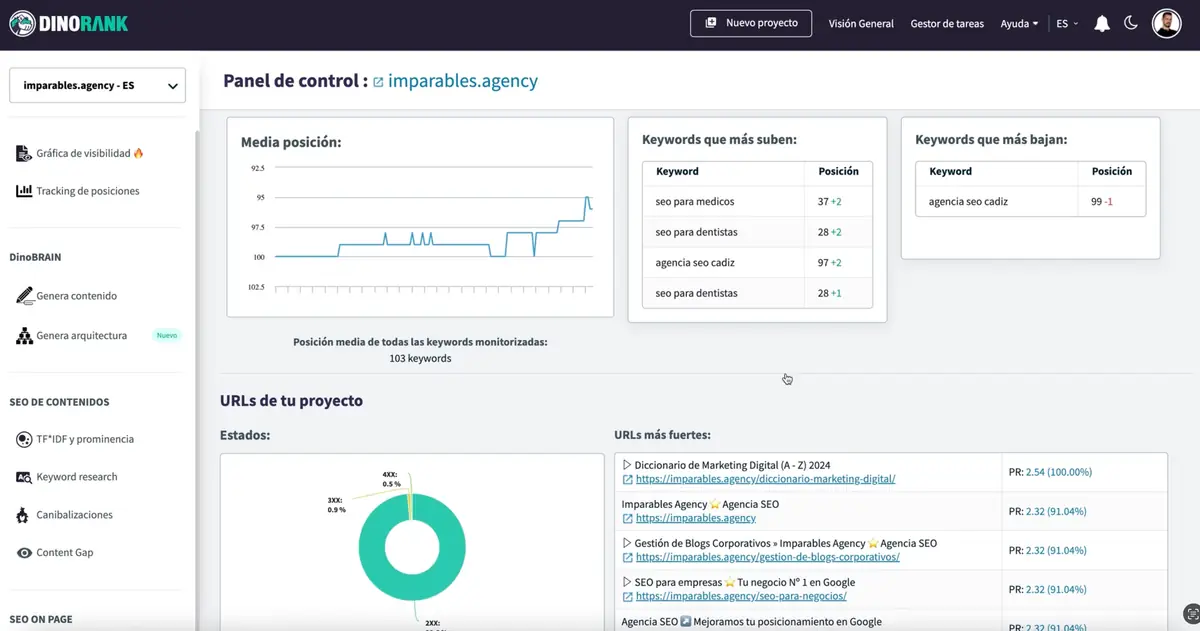1200x631 pixels.
Task: Open the ES language dropdown
Action: (1067, 23)
